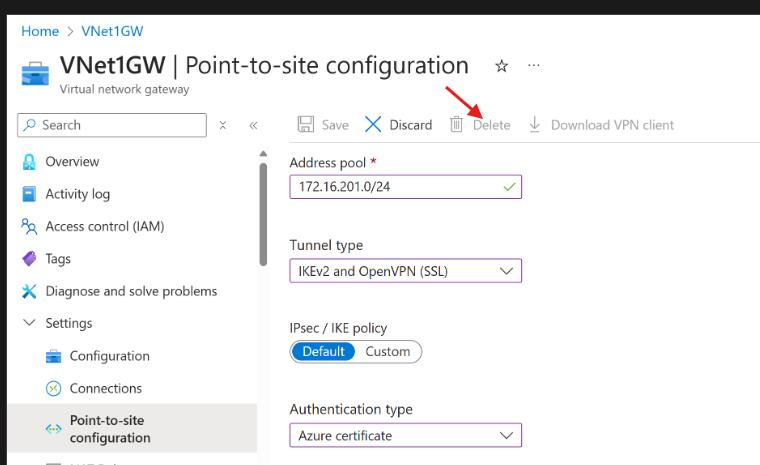
Task: Click the Address pool label
Action: [328, 162]
